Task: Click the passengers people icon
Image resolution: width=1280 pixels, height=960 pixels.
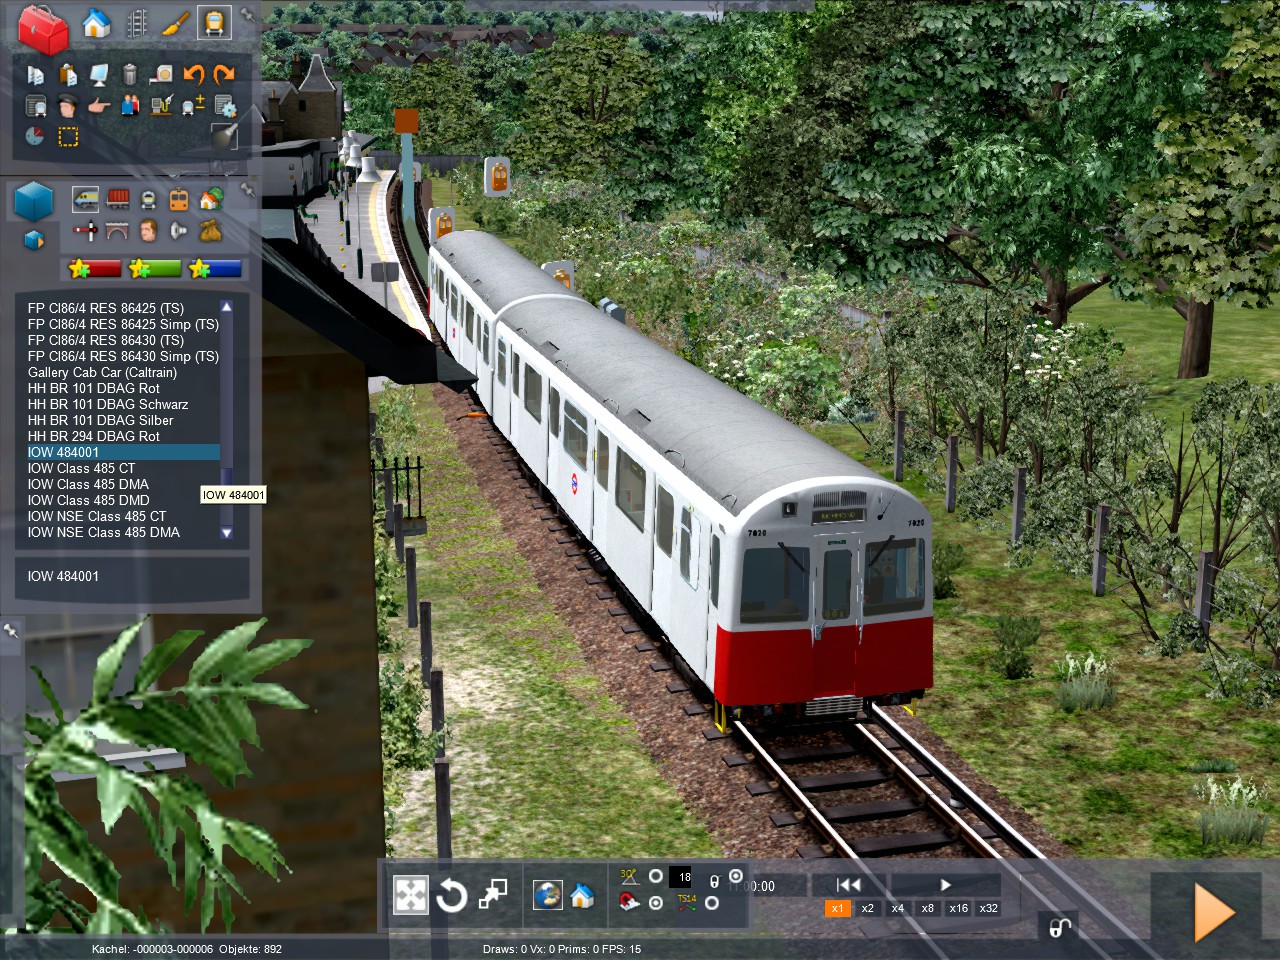Action: (130, 105)
